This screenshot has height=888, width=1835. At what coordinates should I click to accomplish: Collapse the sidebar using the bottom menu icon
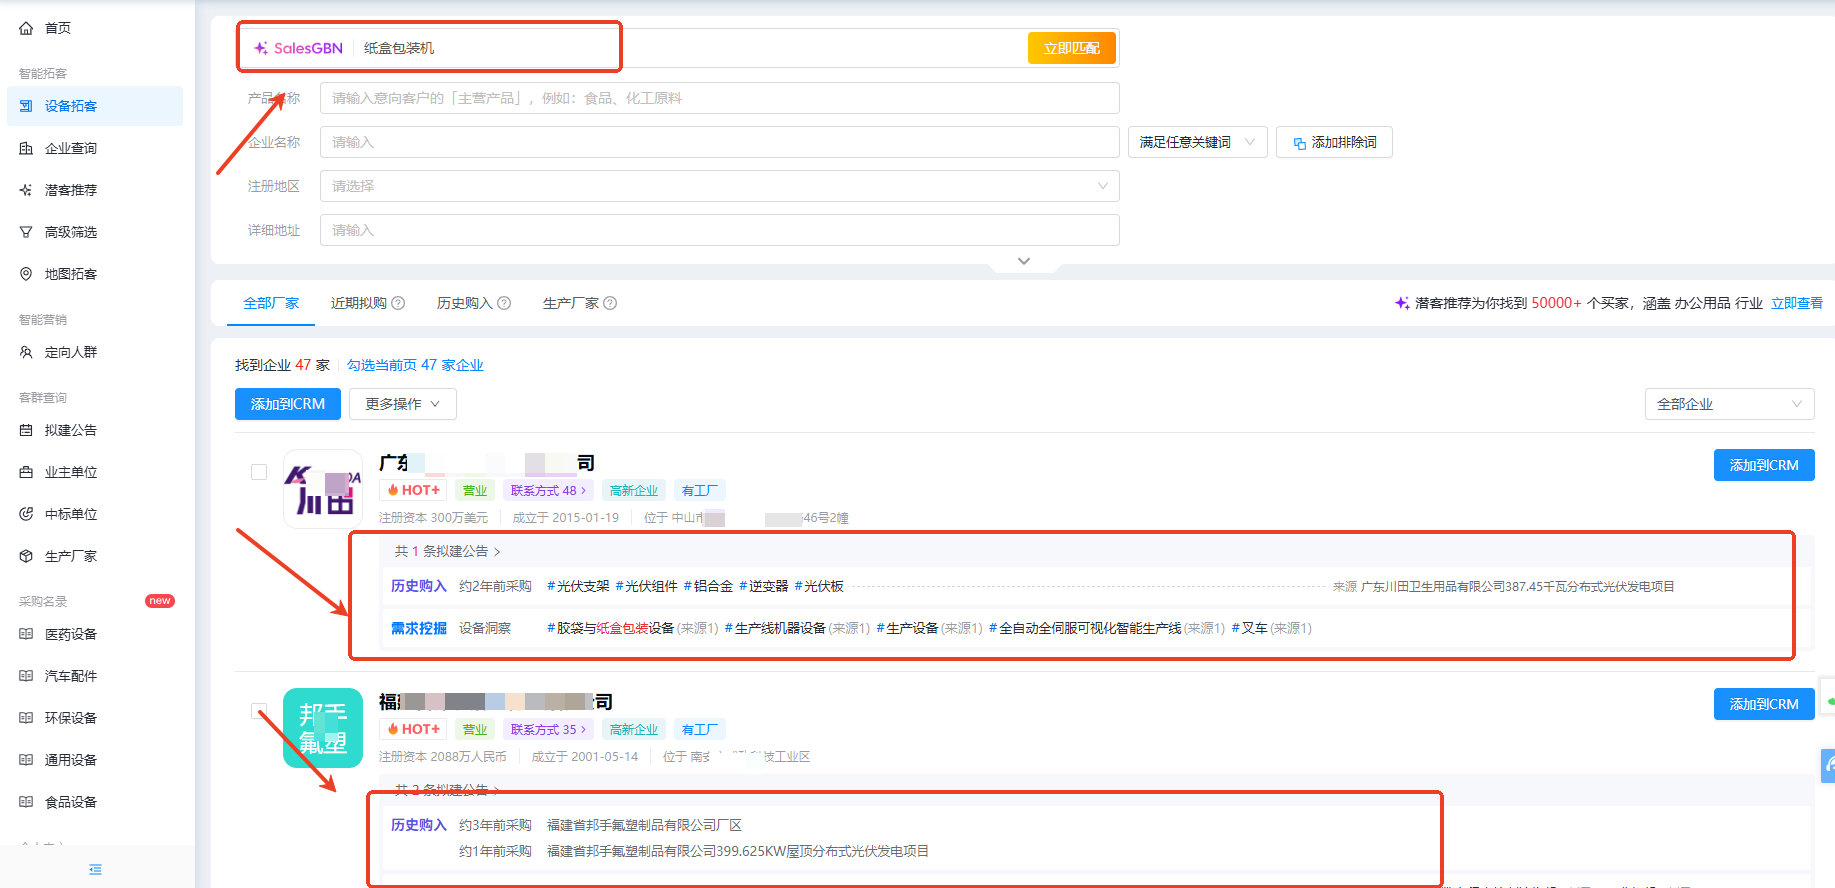[95, 869]
